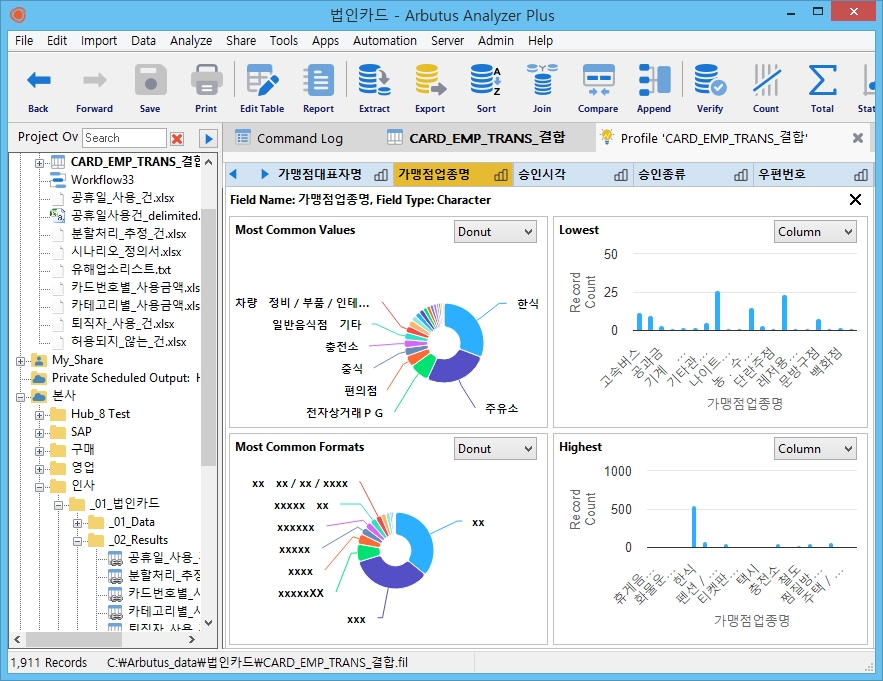Switch to the CARD_EMP_TRANS_결합 table tab
Viewport: 883px width, 681px height.
point(477,138)
